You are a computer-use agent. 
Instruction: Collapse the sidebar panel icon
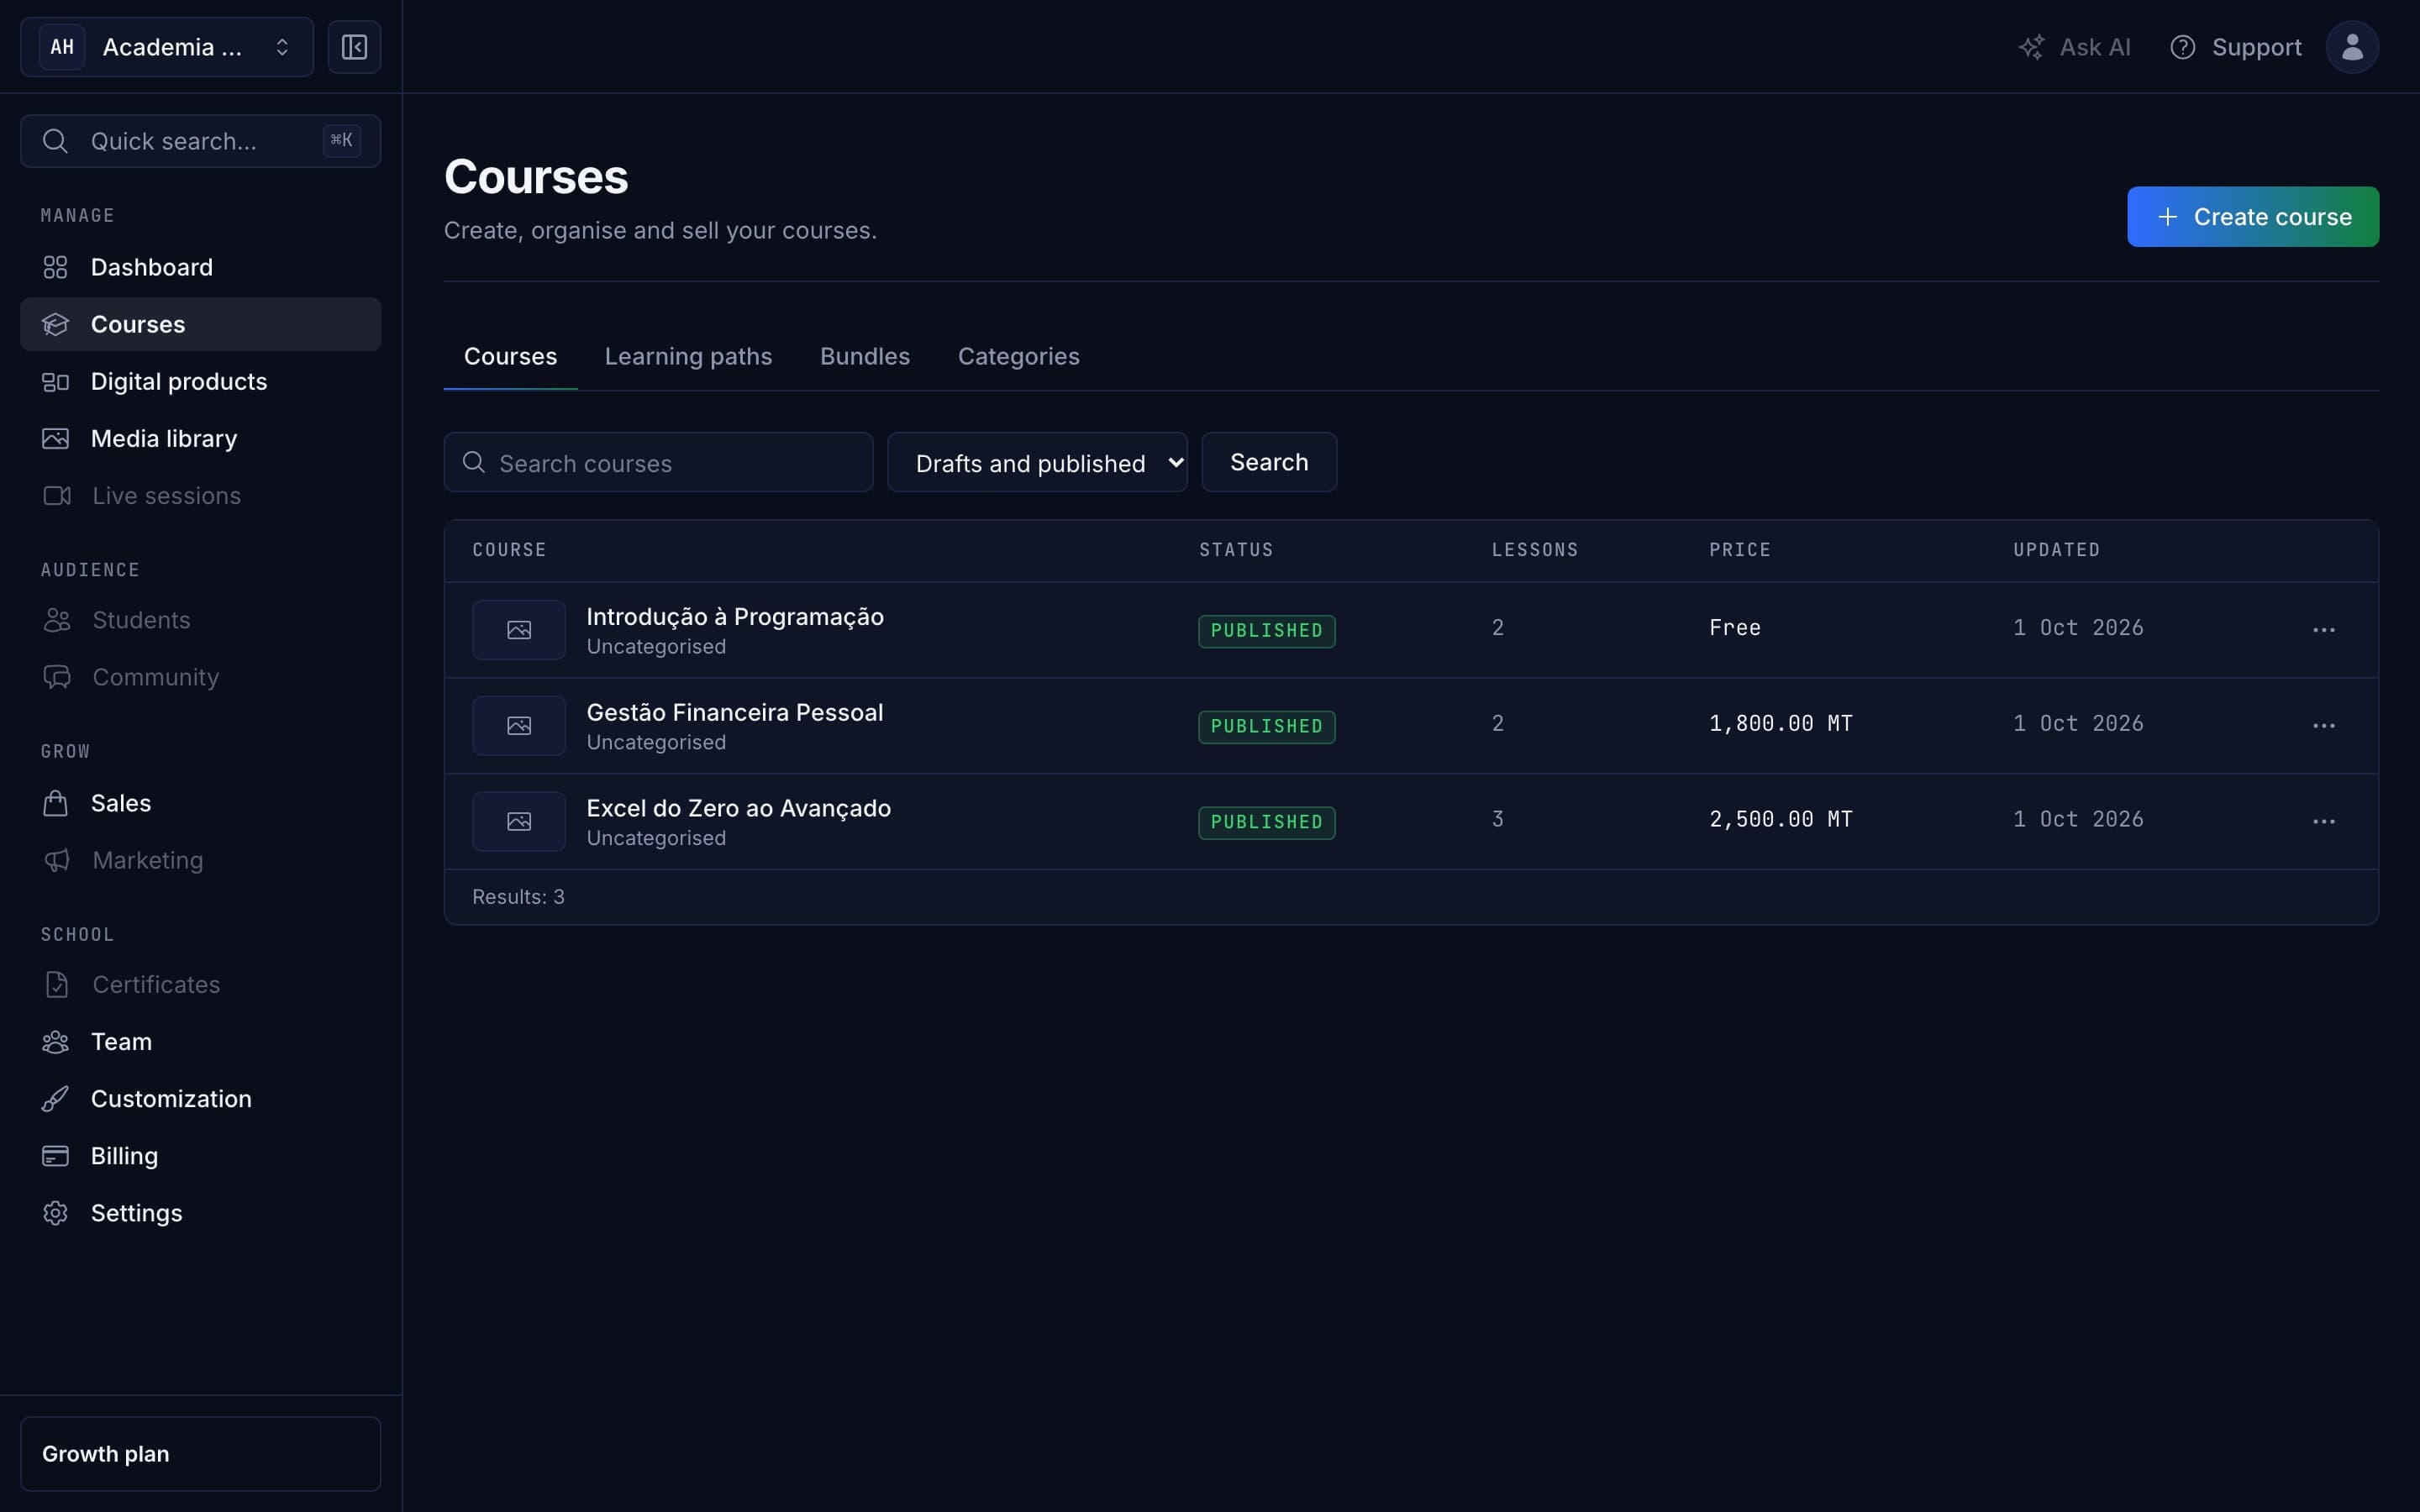[354, 47]
